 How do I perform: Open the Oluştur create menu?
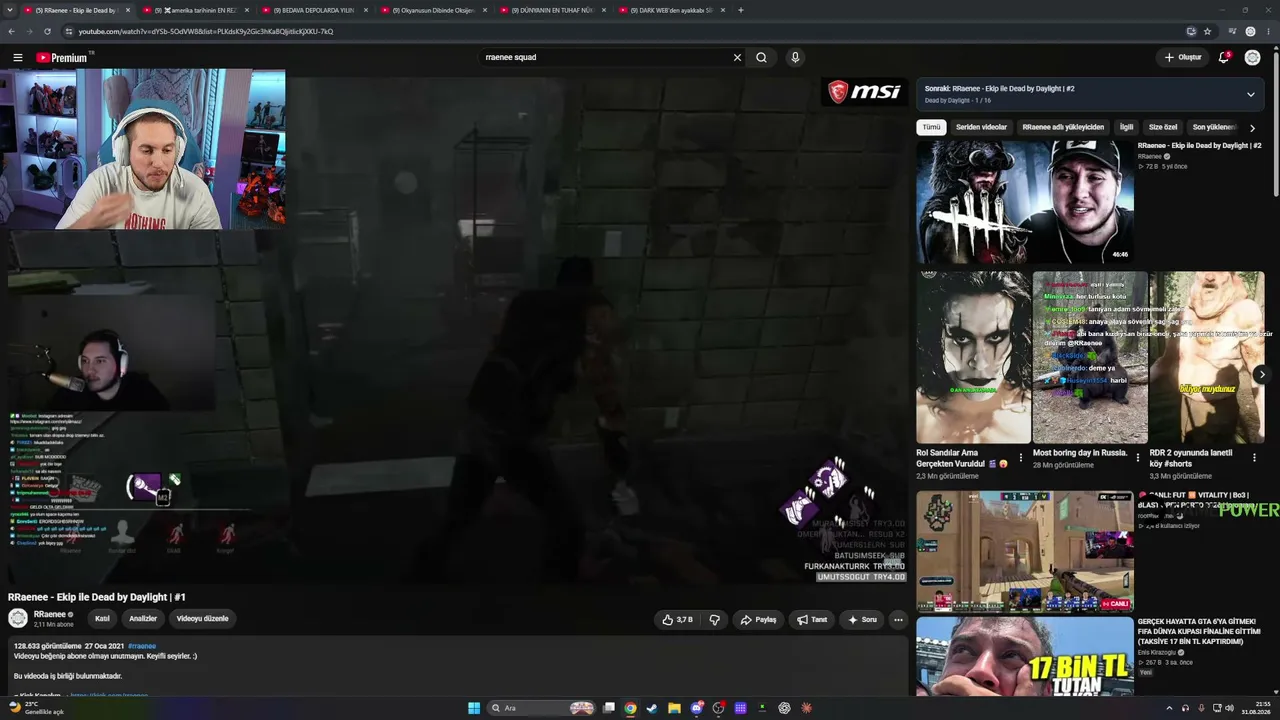pyautogui.click(x=1183, y=58)
